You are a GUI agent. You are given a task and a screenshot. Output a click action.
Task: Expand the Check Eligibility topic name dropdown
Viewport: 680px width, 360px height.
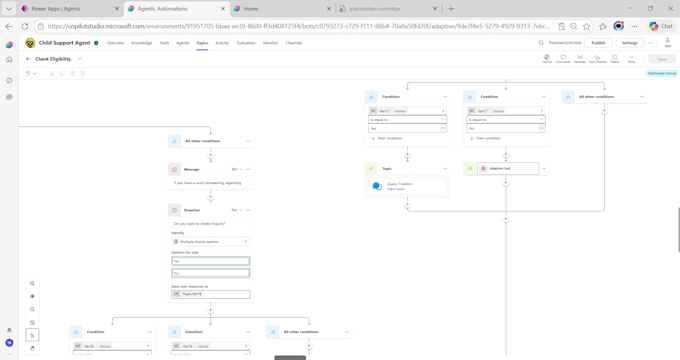pos(79,59)
